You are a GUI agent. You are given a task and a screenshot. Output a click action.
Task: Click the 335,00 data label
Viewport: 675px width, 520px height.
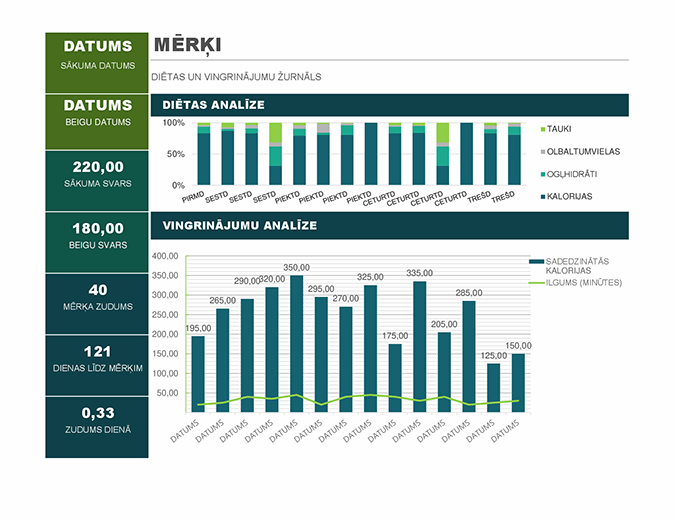pyautogui.click(x=420, y=272)
